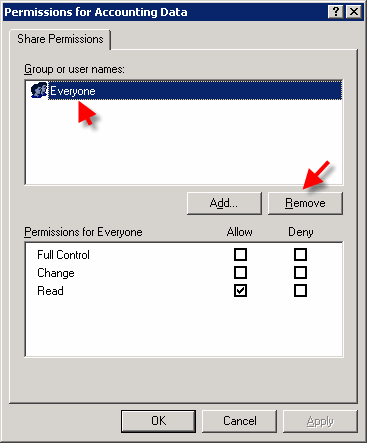Screen dimensions: 367x443
Task: Check Deny for Full Control
Action: [300, 255]
